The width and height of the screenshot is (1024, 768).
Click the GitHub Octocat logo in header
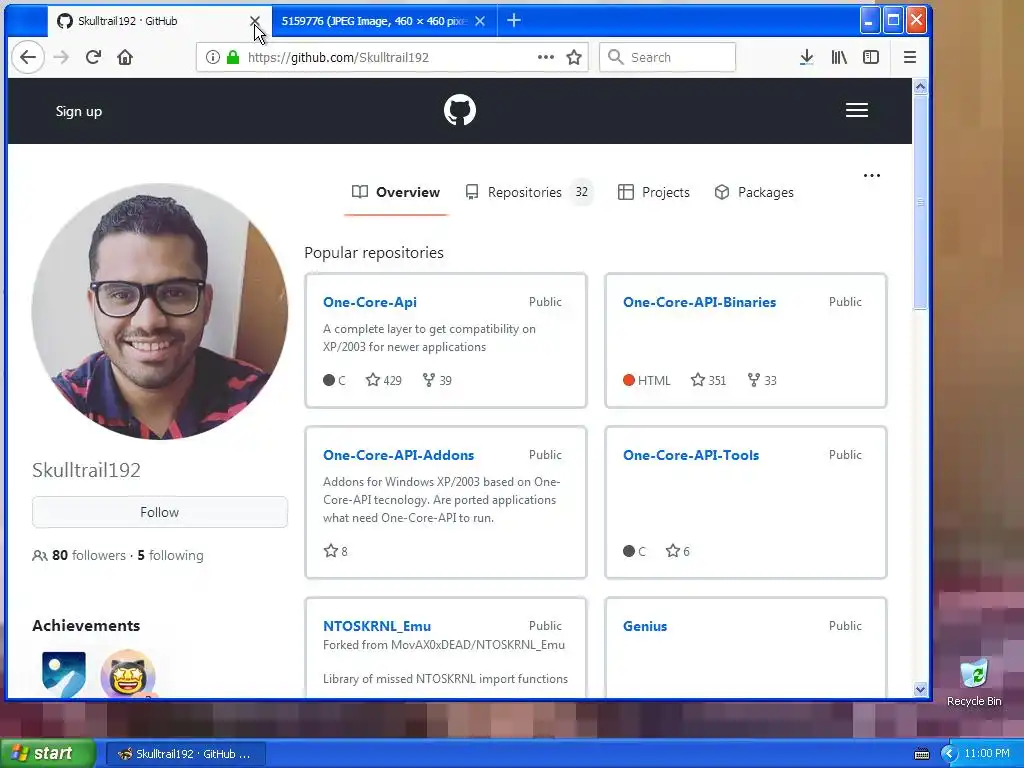[x=460, y=110]
